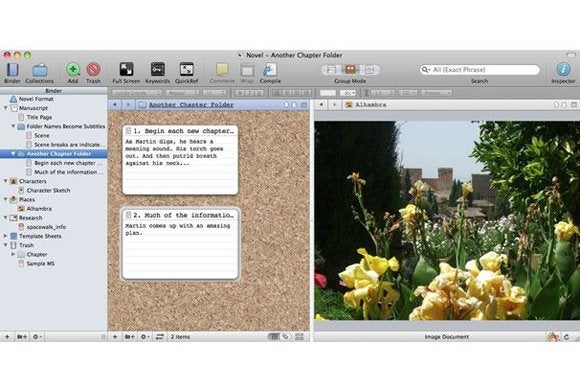
Task: Click the Alhambra flower image
Action: tap(447, 220)
